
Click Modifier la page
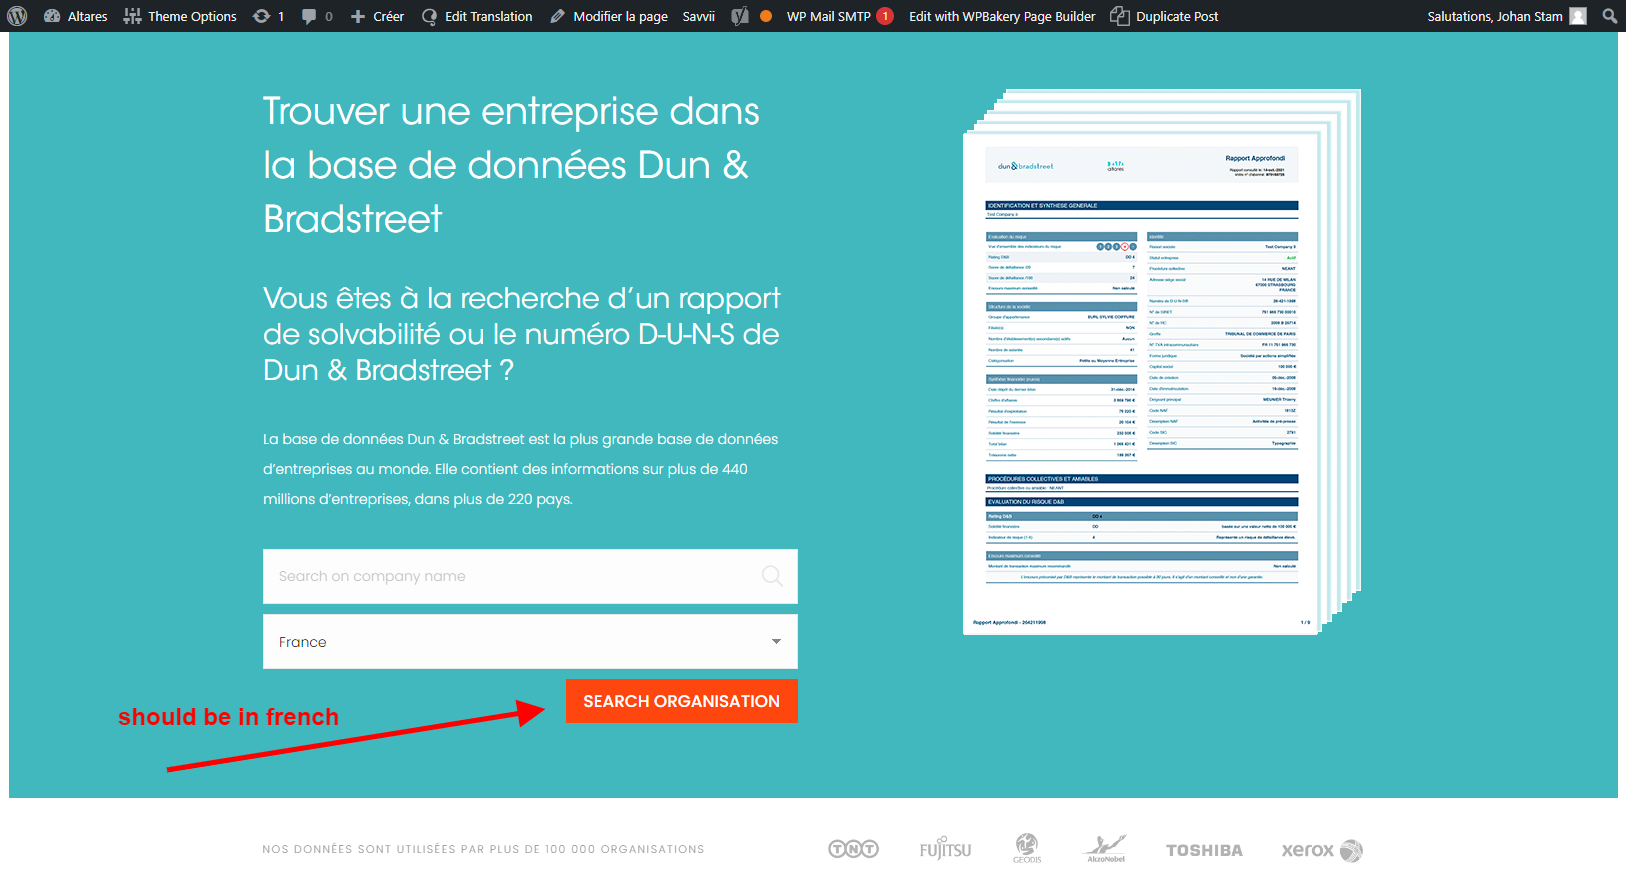pos(609,16)
